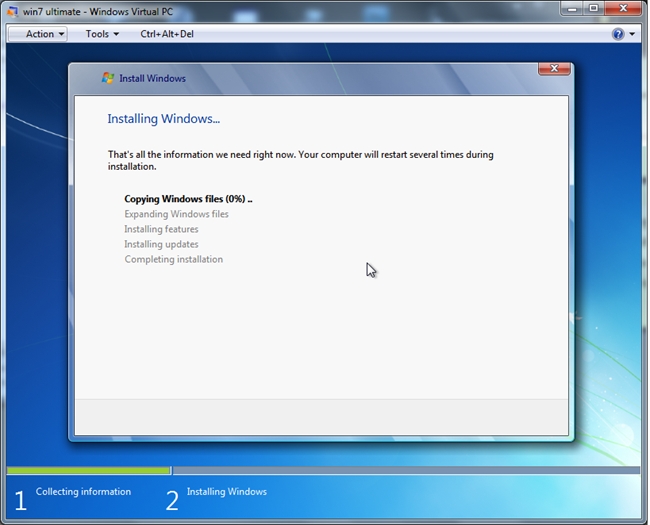Maximize the Windows Virtual PC window

[x=594, y=8]
